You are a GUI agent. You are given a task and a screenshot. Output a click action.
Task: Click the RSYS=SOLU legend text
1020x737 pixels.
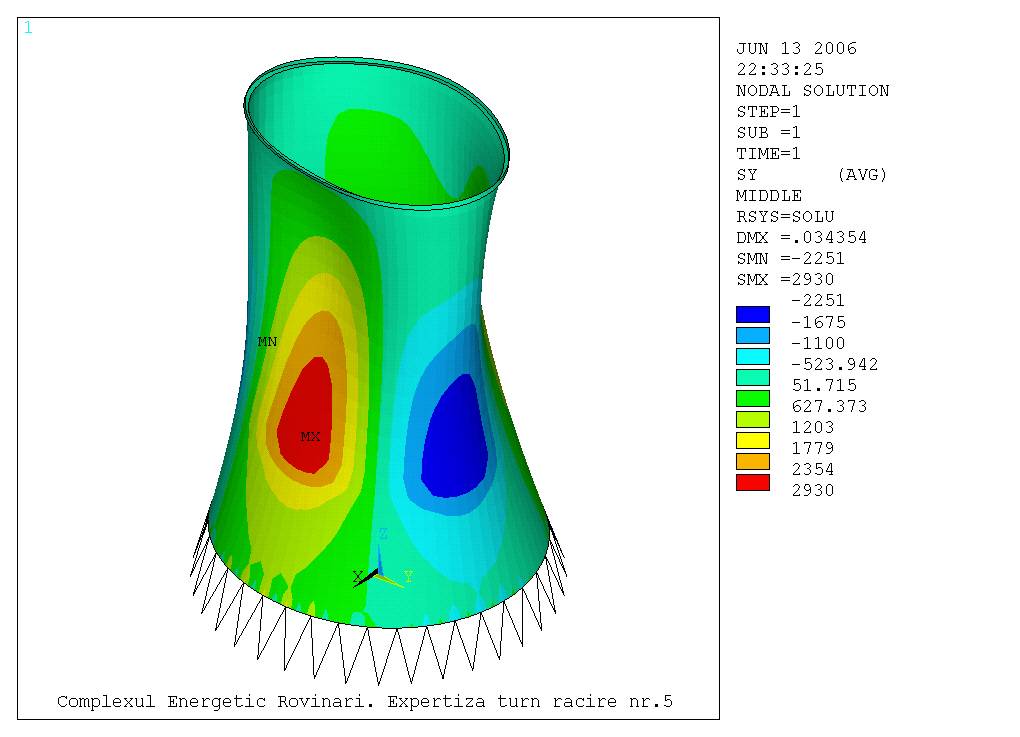tap(785, 217)
